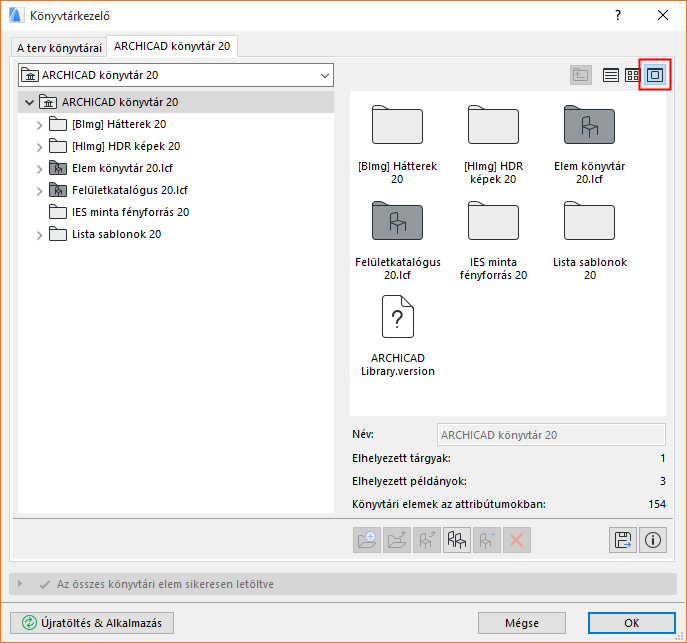The image size is (687, 643).
Task: Click Újratöltés & Alkalmazás button
Action: point(92,623)
